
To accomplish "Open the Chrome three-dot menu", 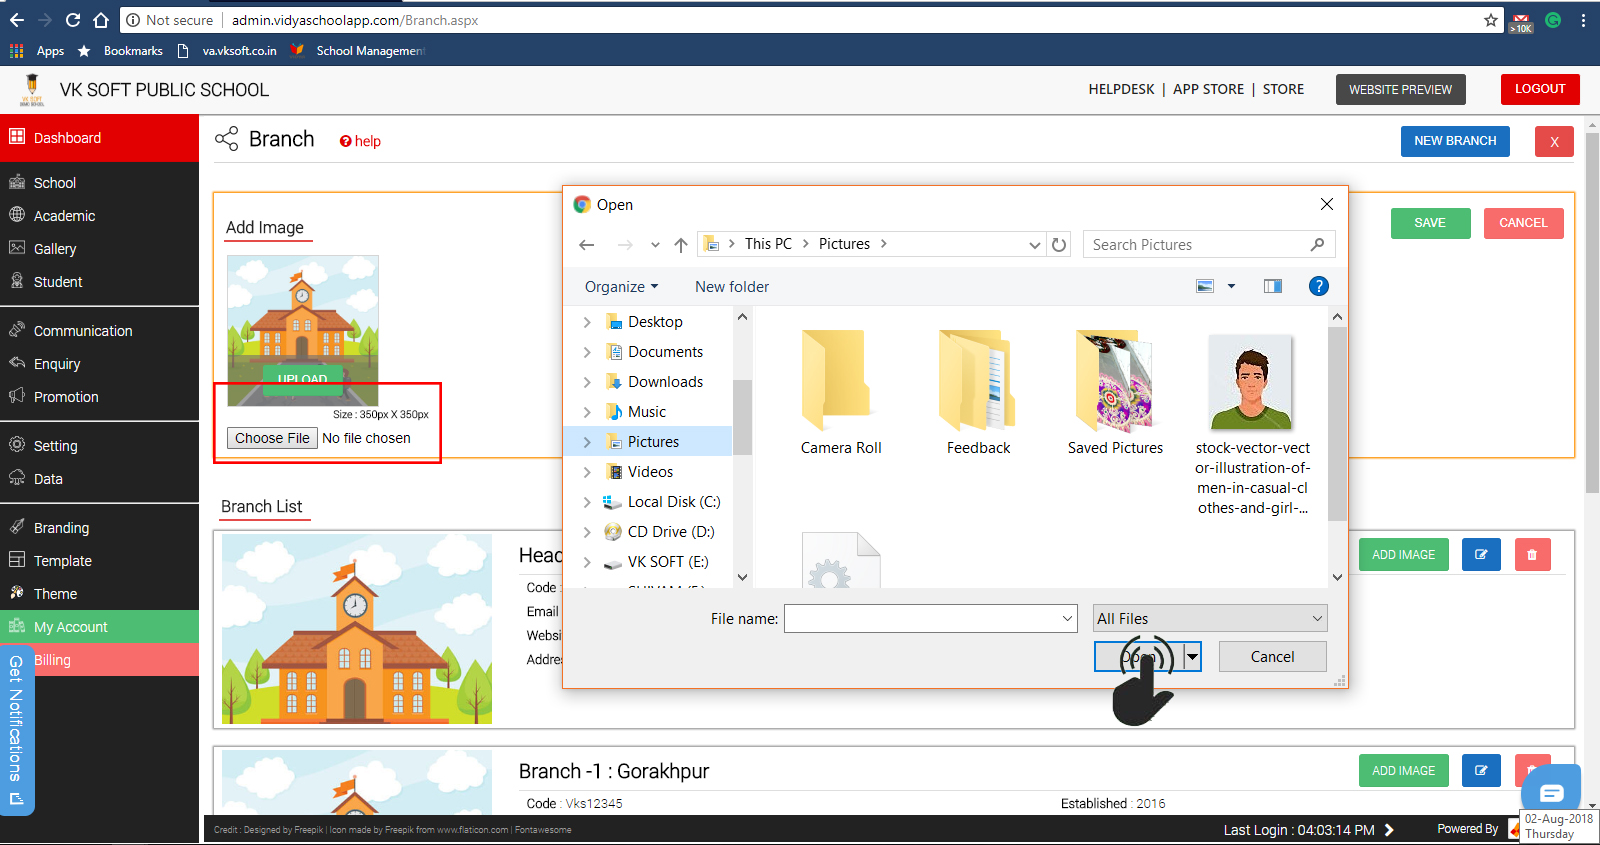I will (x=1583, y=20).
